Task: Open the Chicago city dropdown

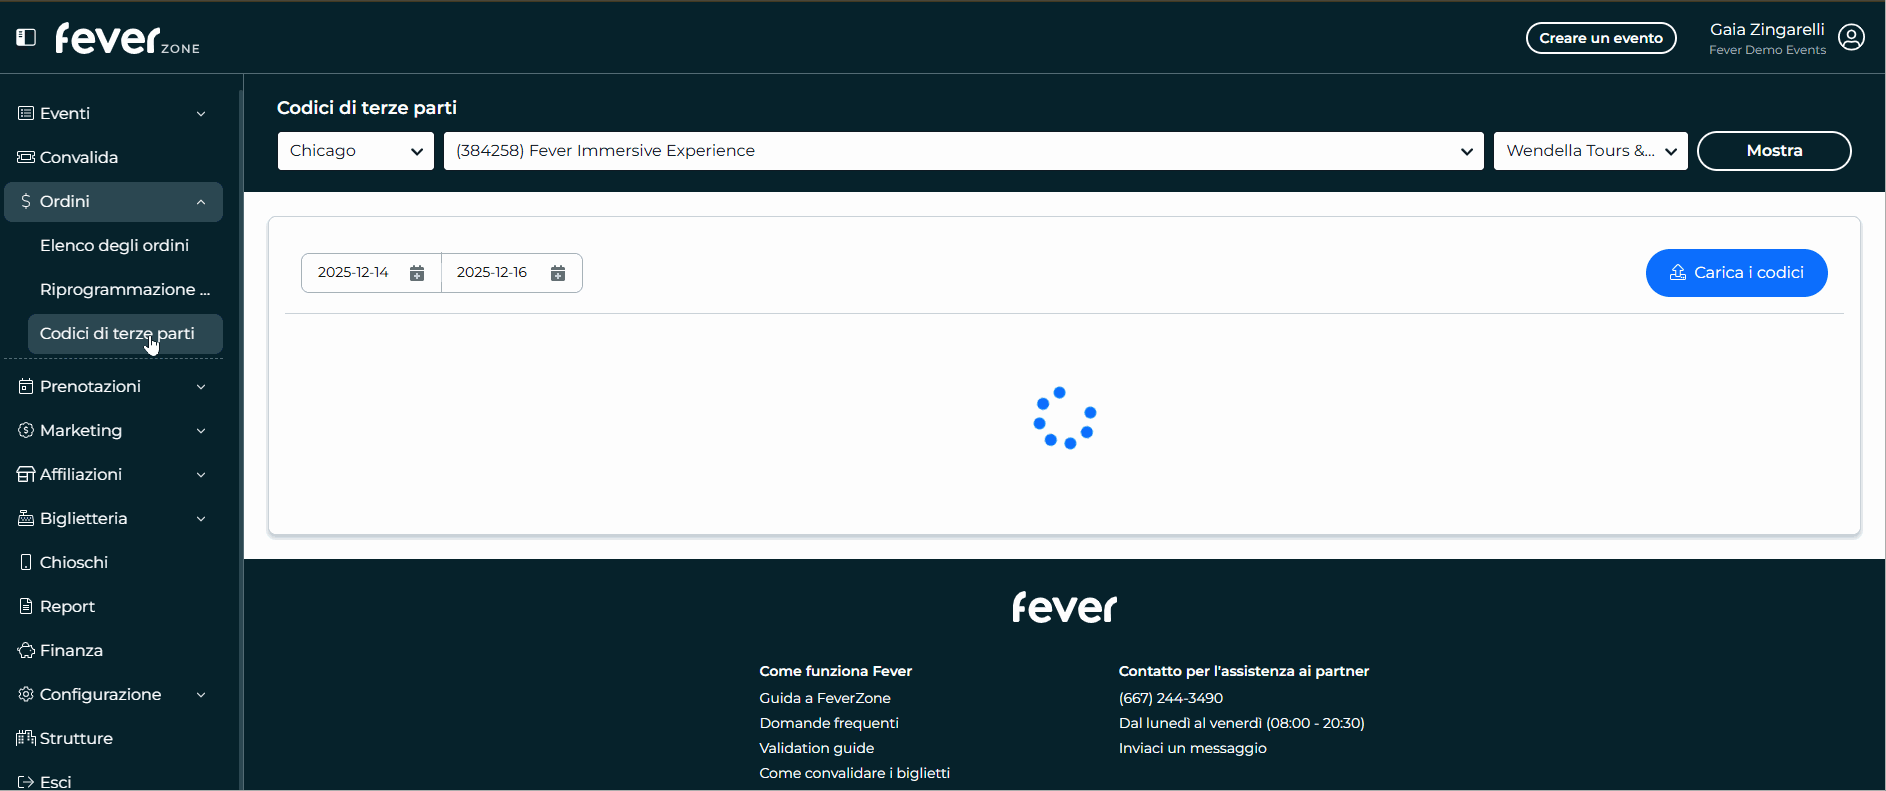Action: click(356, 151)
